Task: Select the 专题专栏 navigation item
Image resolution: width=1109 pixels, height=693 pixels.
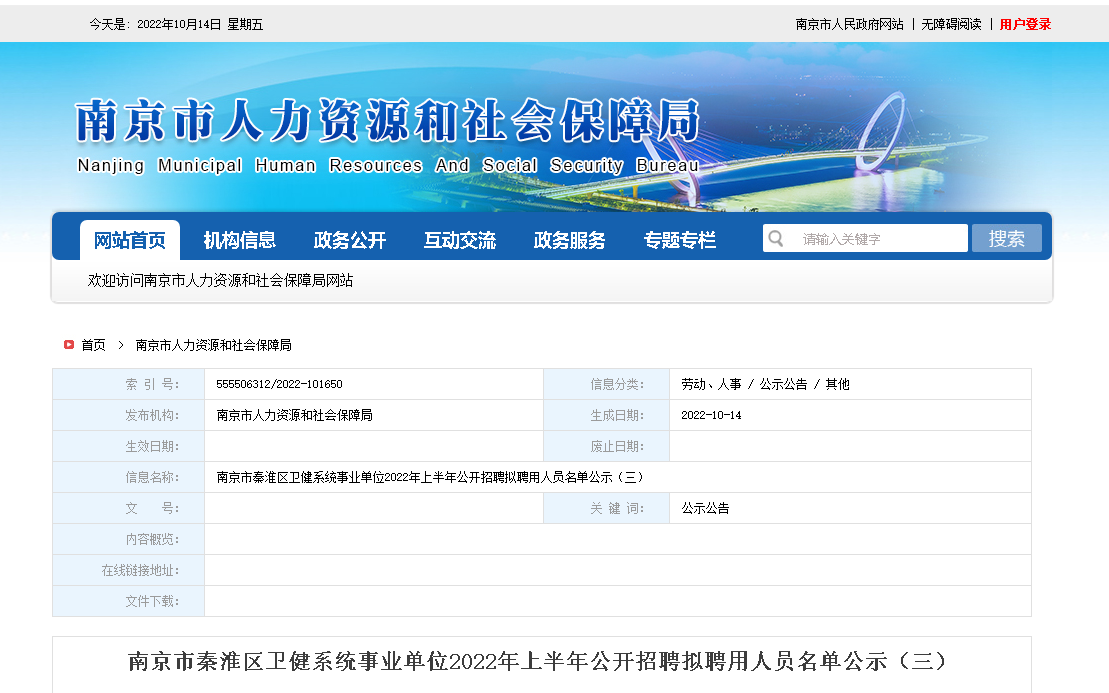Action: click(x=680, y=240)
